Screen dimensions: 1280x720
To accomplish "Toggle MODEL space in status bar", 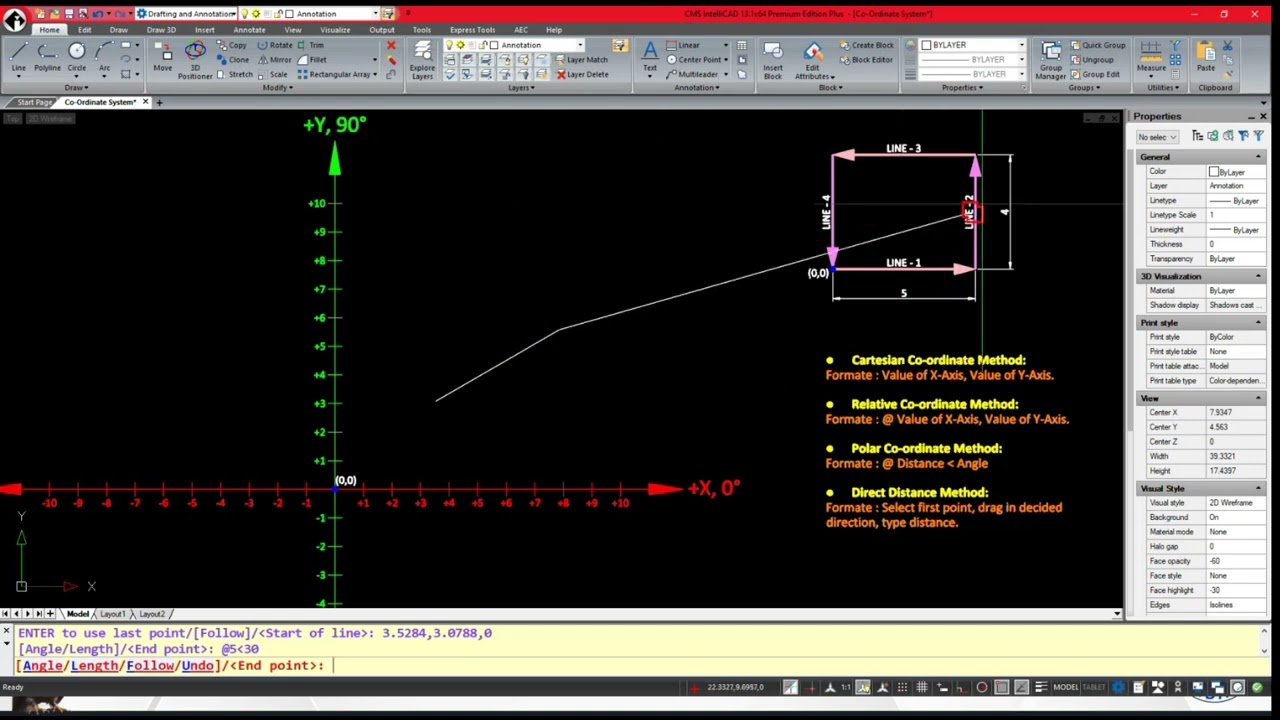I will (x=1066, y=687).
